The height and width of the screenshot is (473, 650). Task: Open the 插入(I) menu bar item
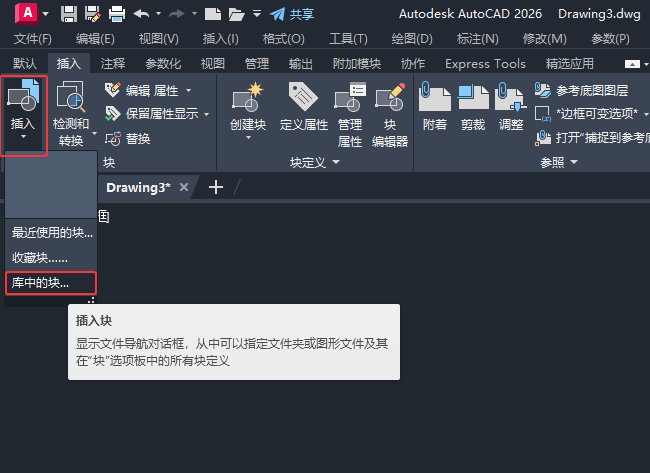(x=221, y=39)
